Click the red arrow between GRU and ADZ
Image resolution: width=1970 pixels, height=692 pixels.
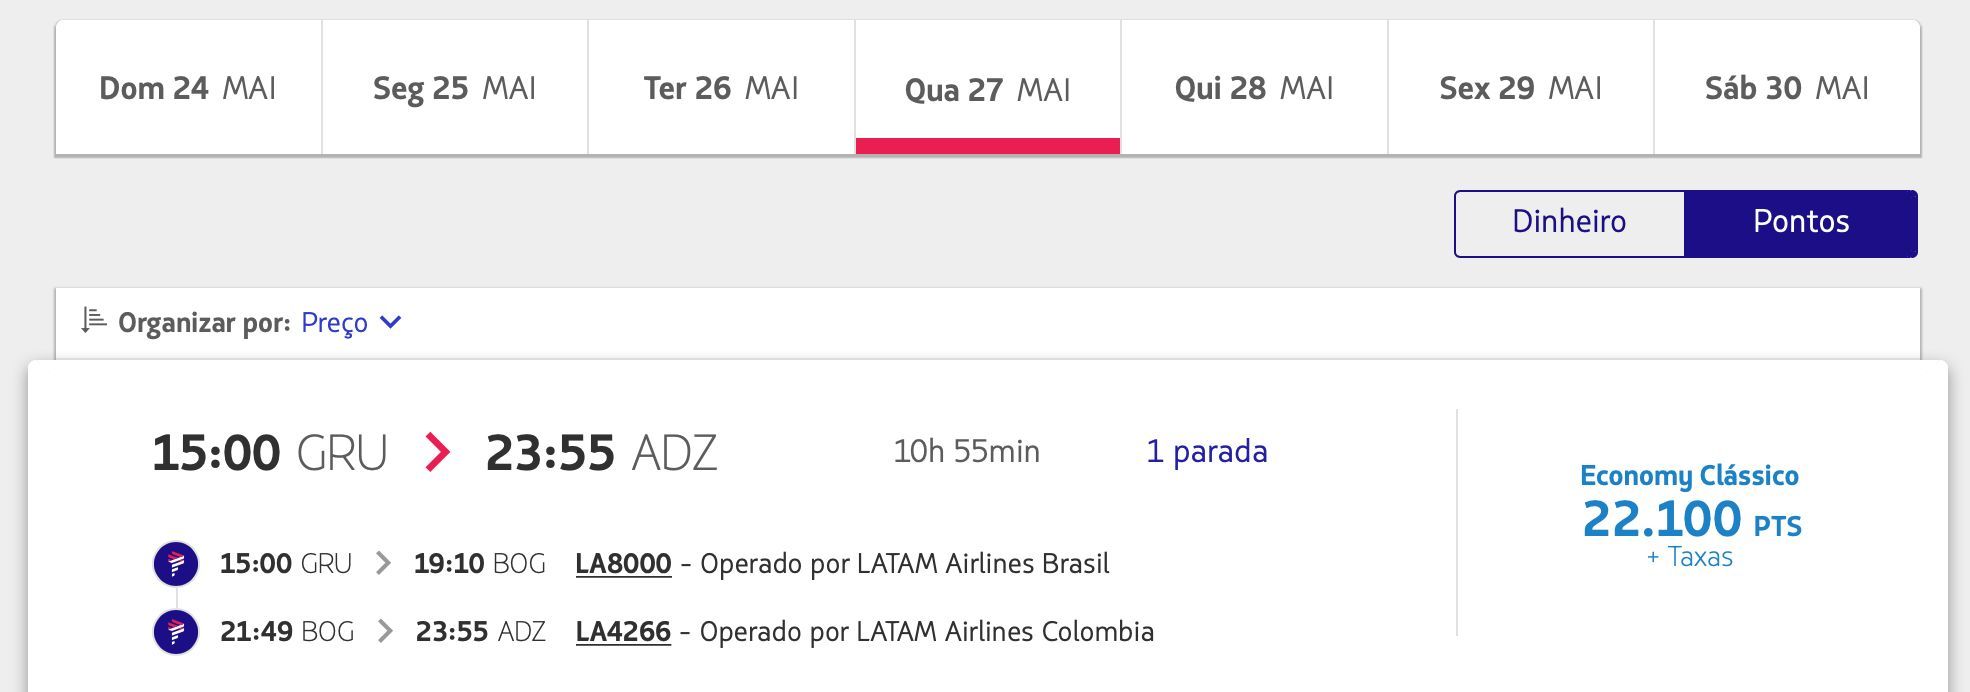click(x=436, y=452)
